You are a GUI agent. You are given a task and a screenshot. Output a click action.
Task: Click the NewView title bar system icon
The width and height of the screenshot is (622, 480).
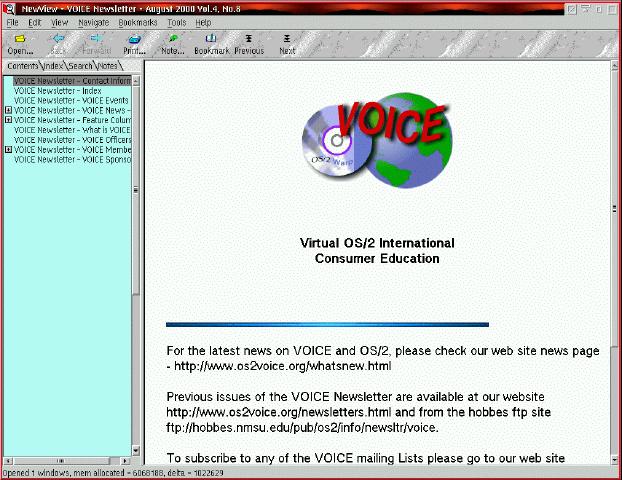(x=8, y=8)
